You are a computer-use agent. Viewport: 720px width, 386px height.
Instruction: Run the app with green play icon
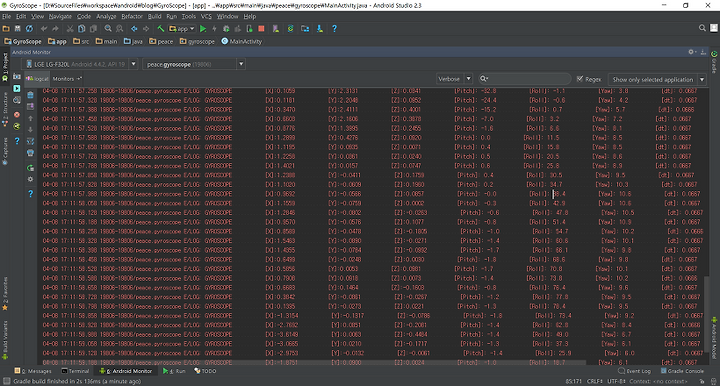point(203,28)
